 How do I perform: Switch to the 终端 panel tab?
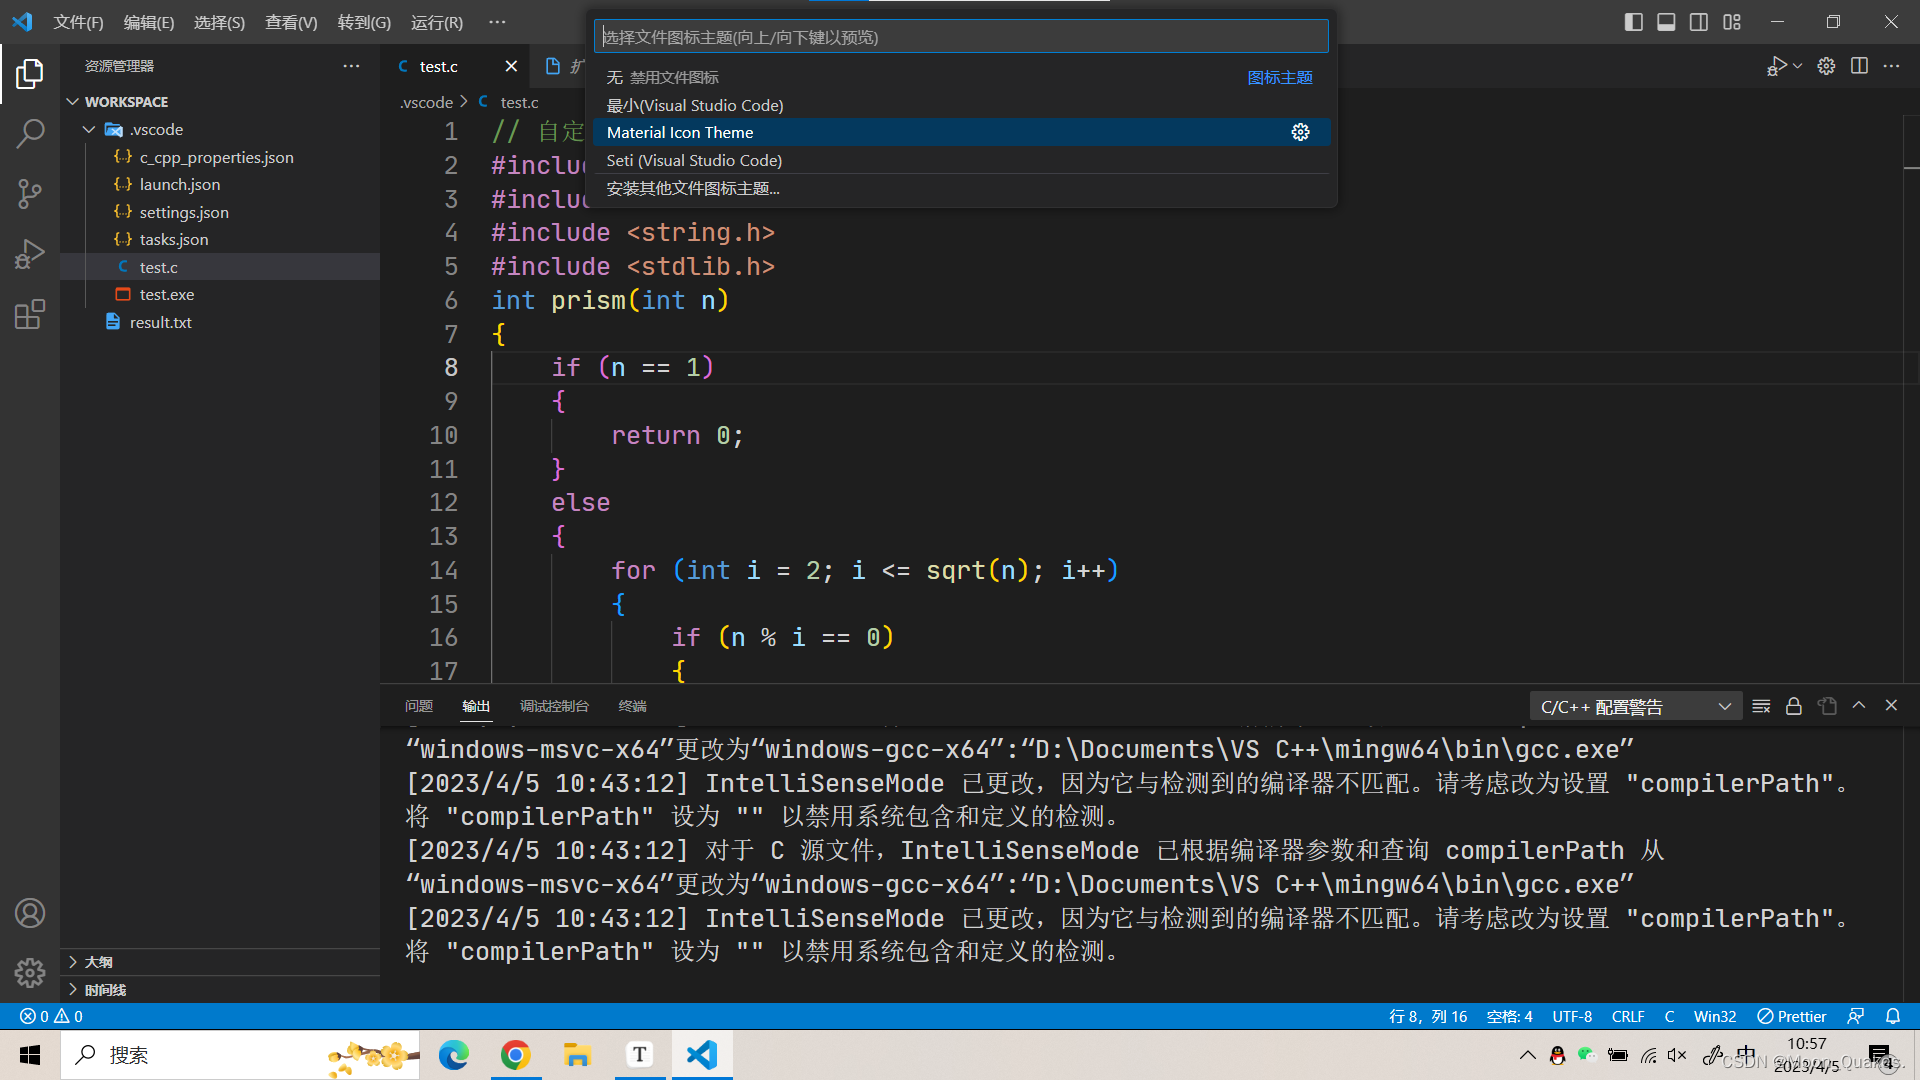pos(631,705)
